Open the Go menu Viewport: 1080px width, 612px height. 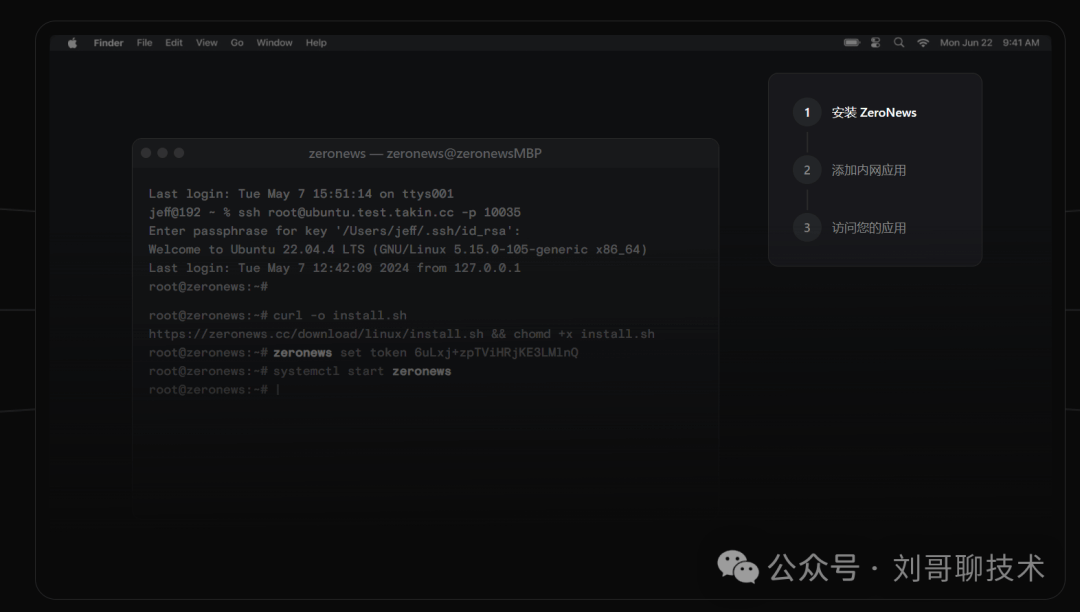[237, 43]
